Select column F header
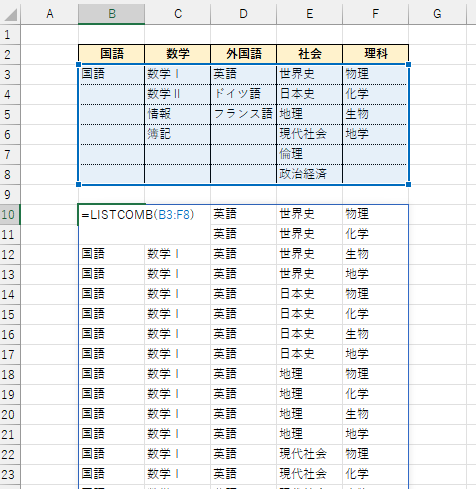The height and width of the screenshot is (489, 476). [x=376, y=14]
